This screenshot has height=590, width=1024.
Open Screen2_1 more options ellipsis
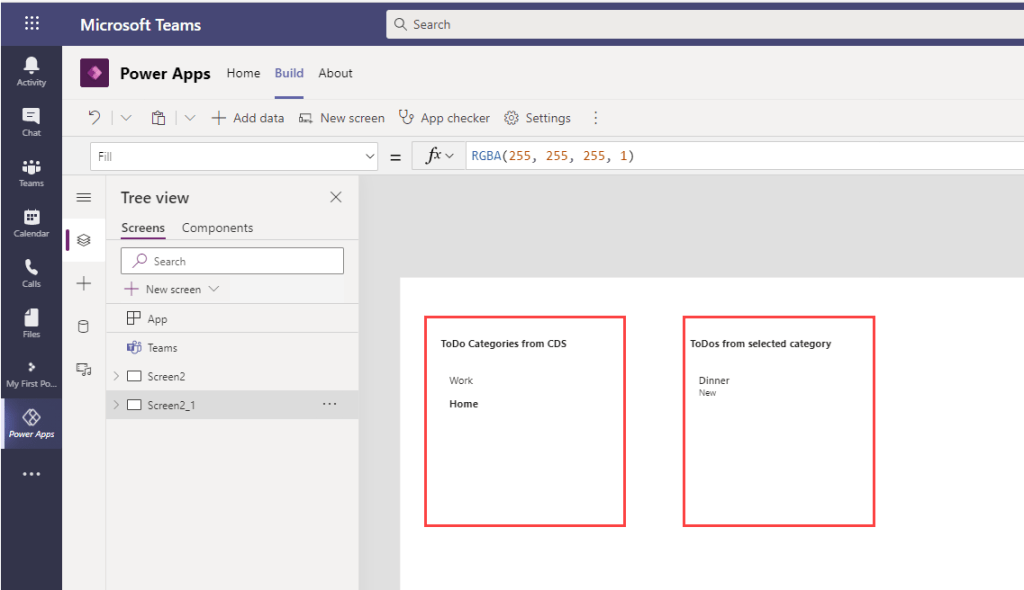point(330,404)
